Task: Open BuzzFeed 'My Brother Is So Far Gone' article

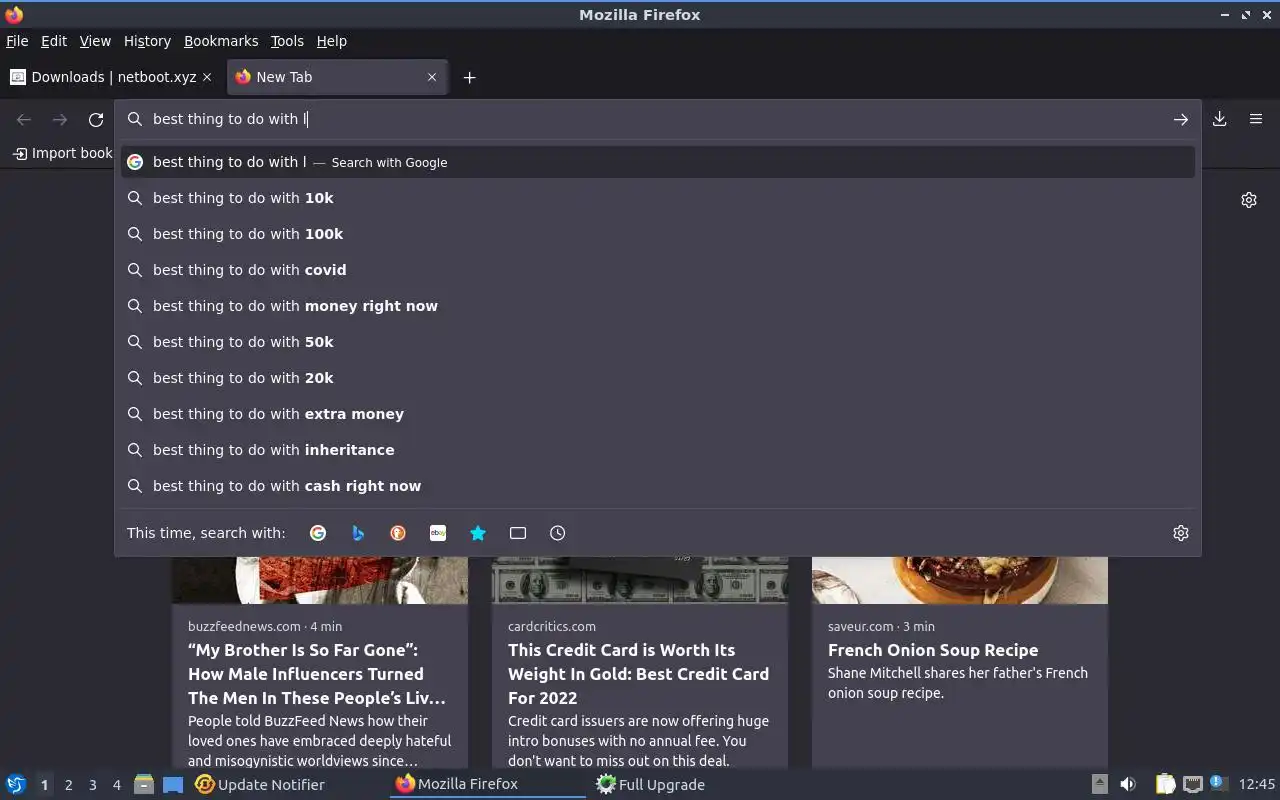Action: pyautogui.click(x=317, y=674)
